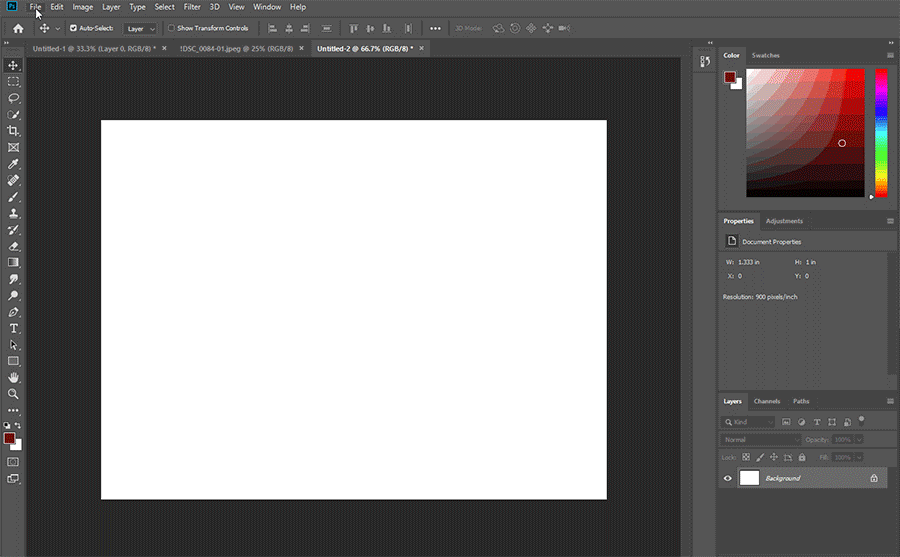Select the Zoom tool
The image size is (900, 557).
tap(13, 394)
